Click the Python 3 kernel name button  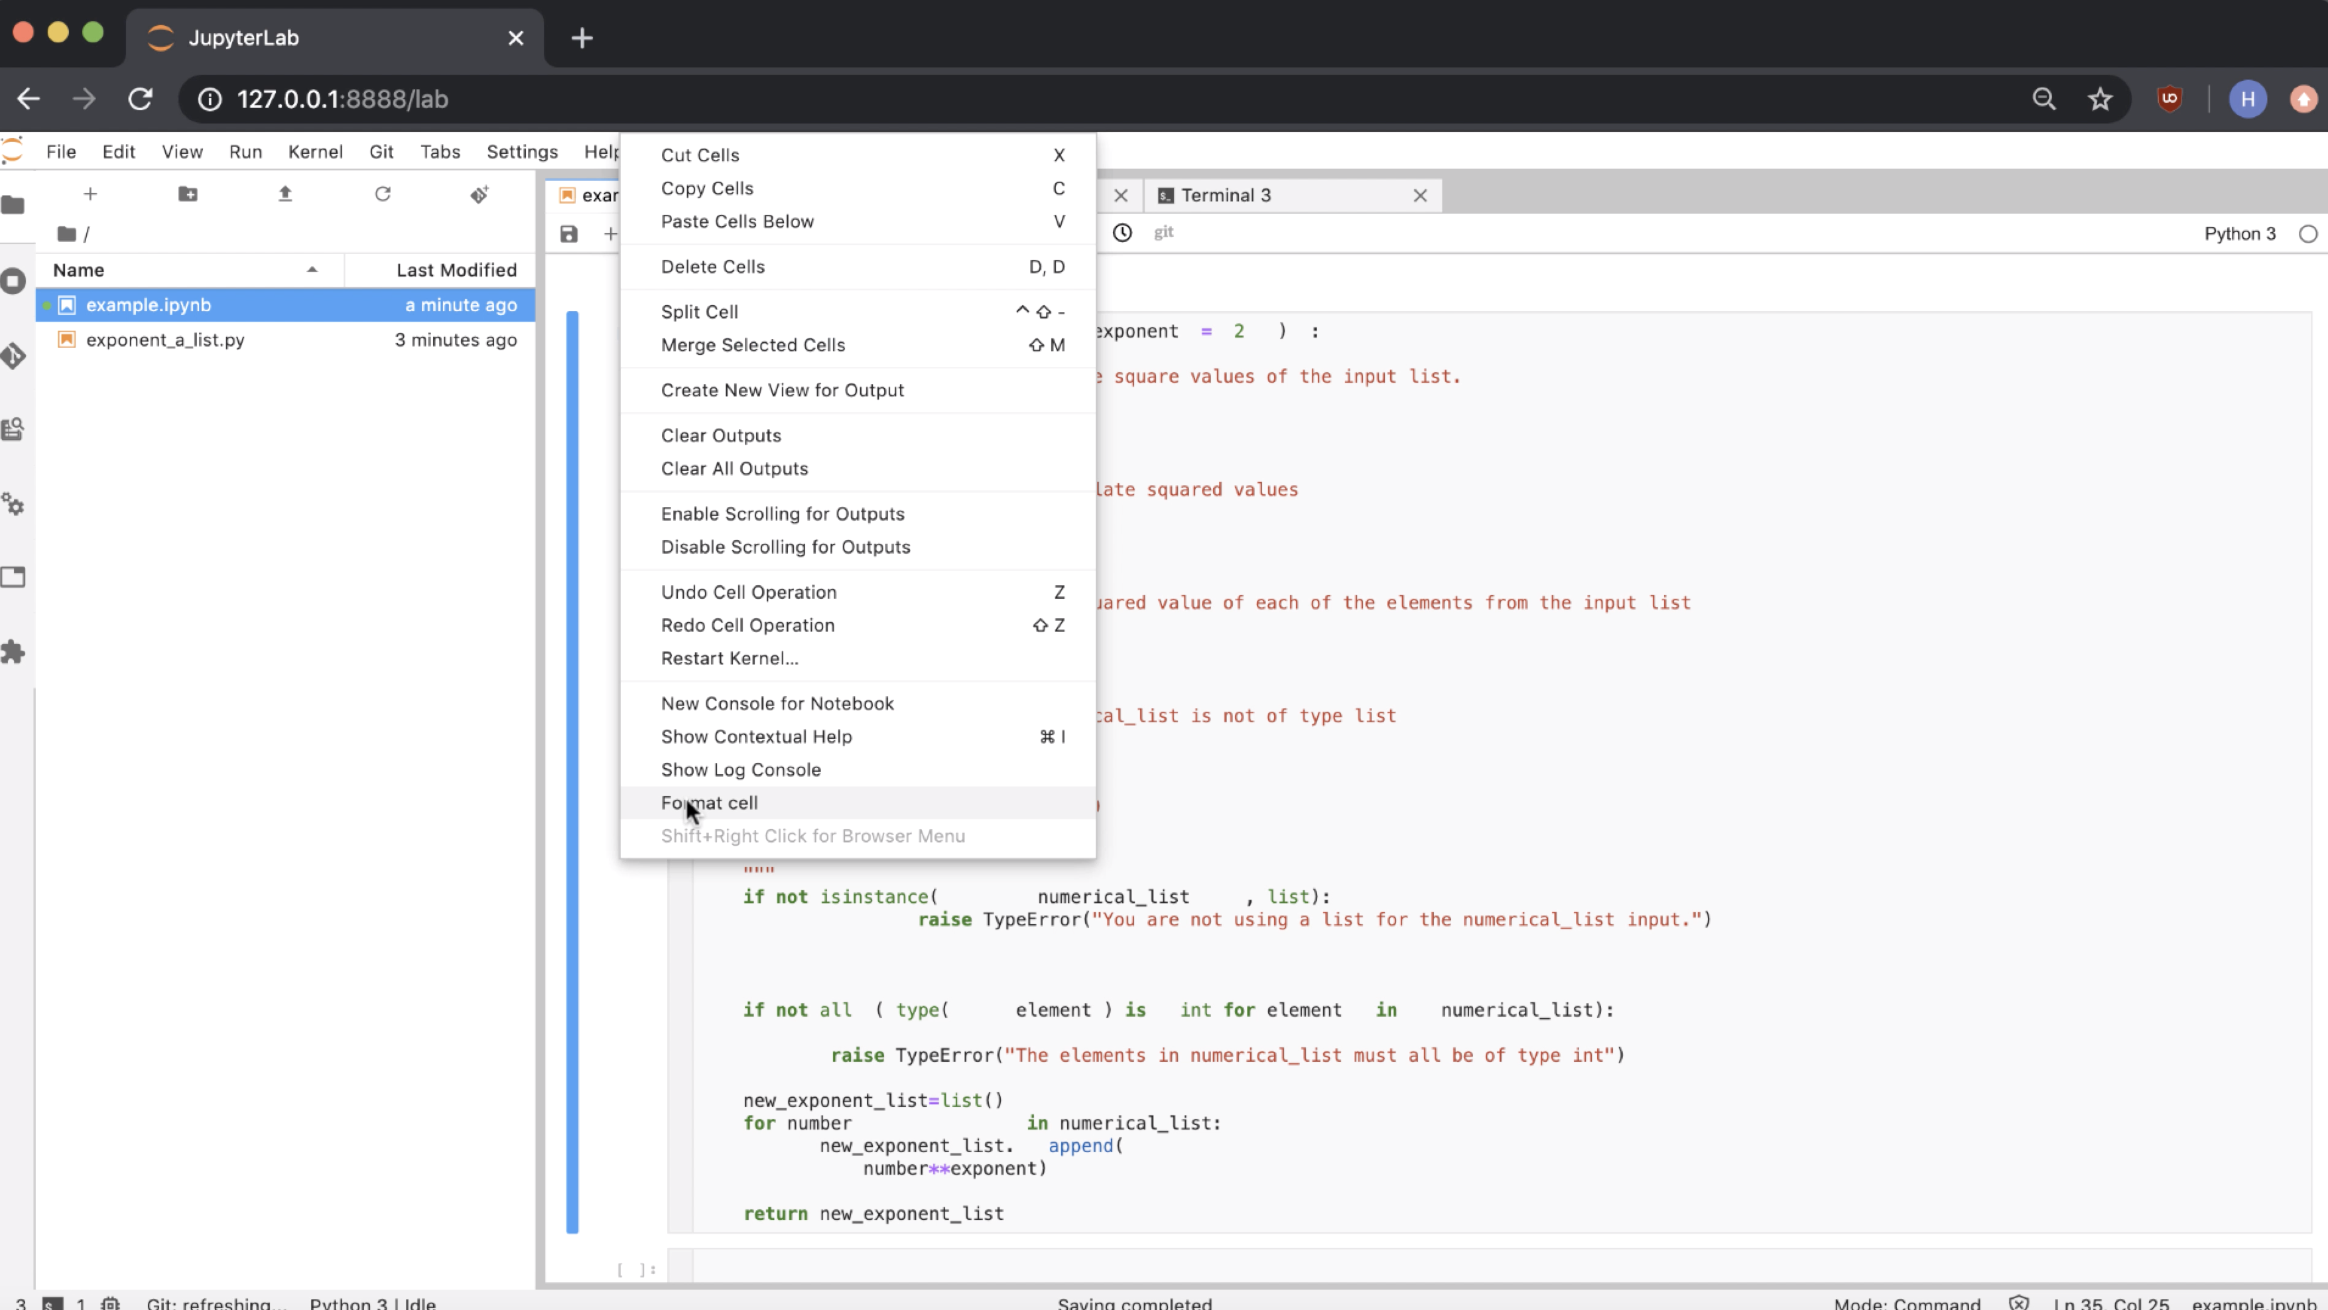2239,234
